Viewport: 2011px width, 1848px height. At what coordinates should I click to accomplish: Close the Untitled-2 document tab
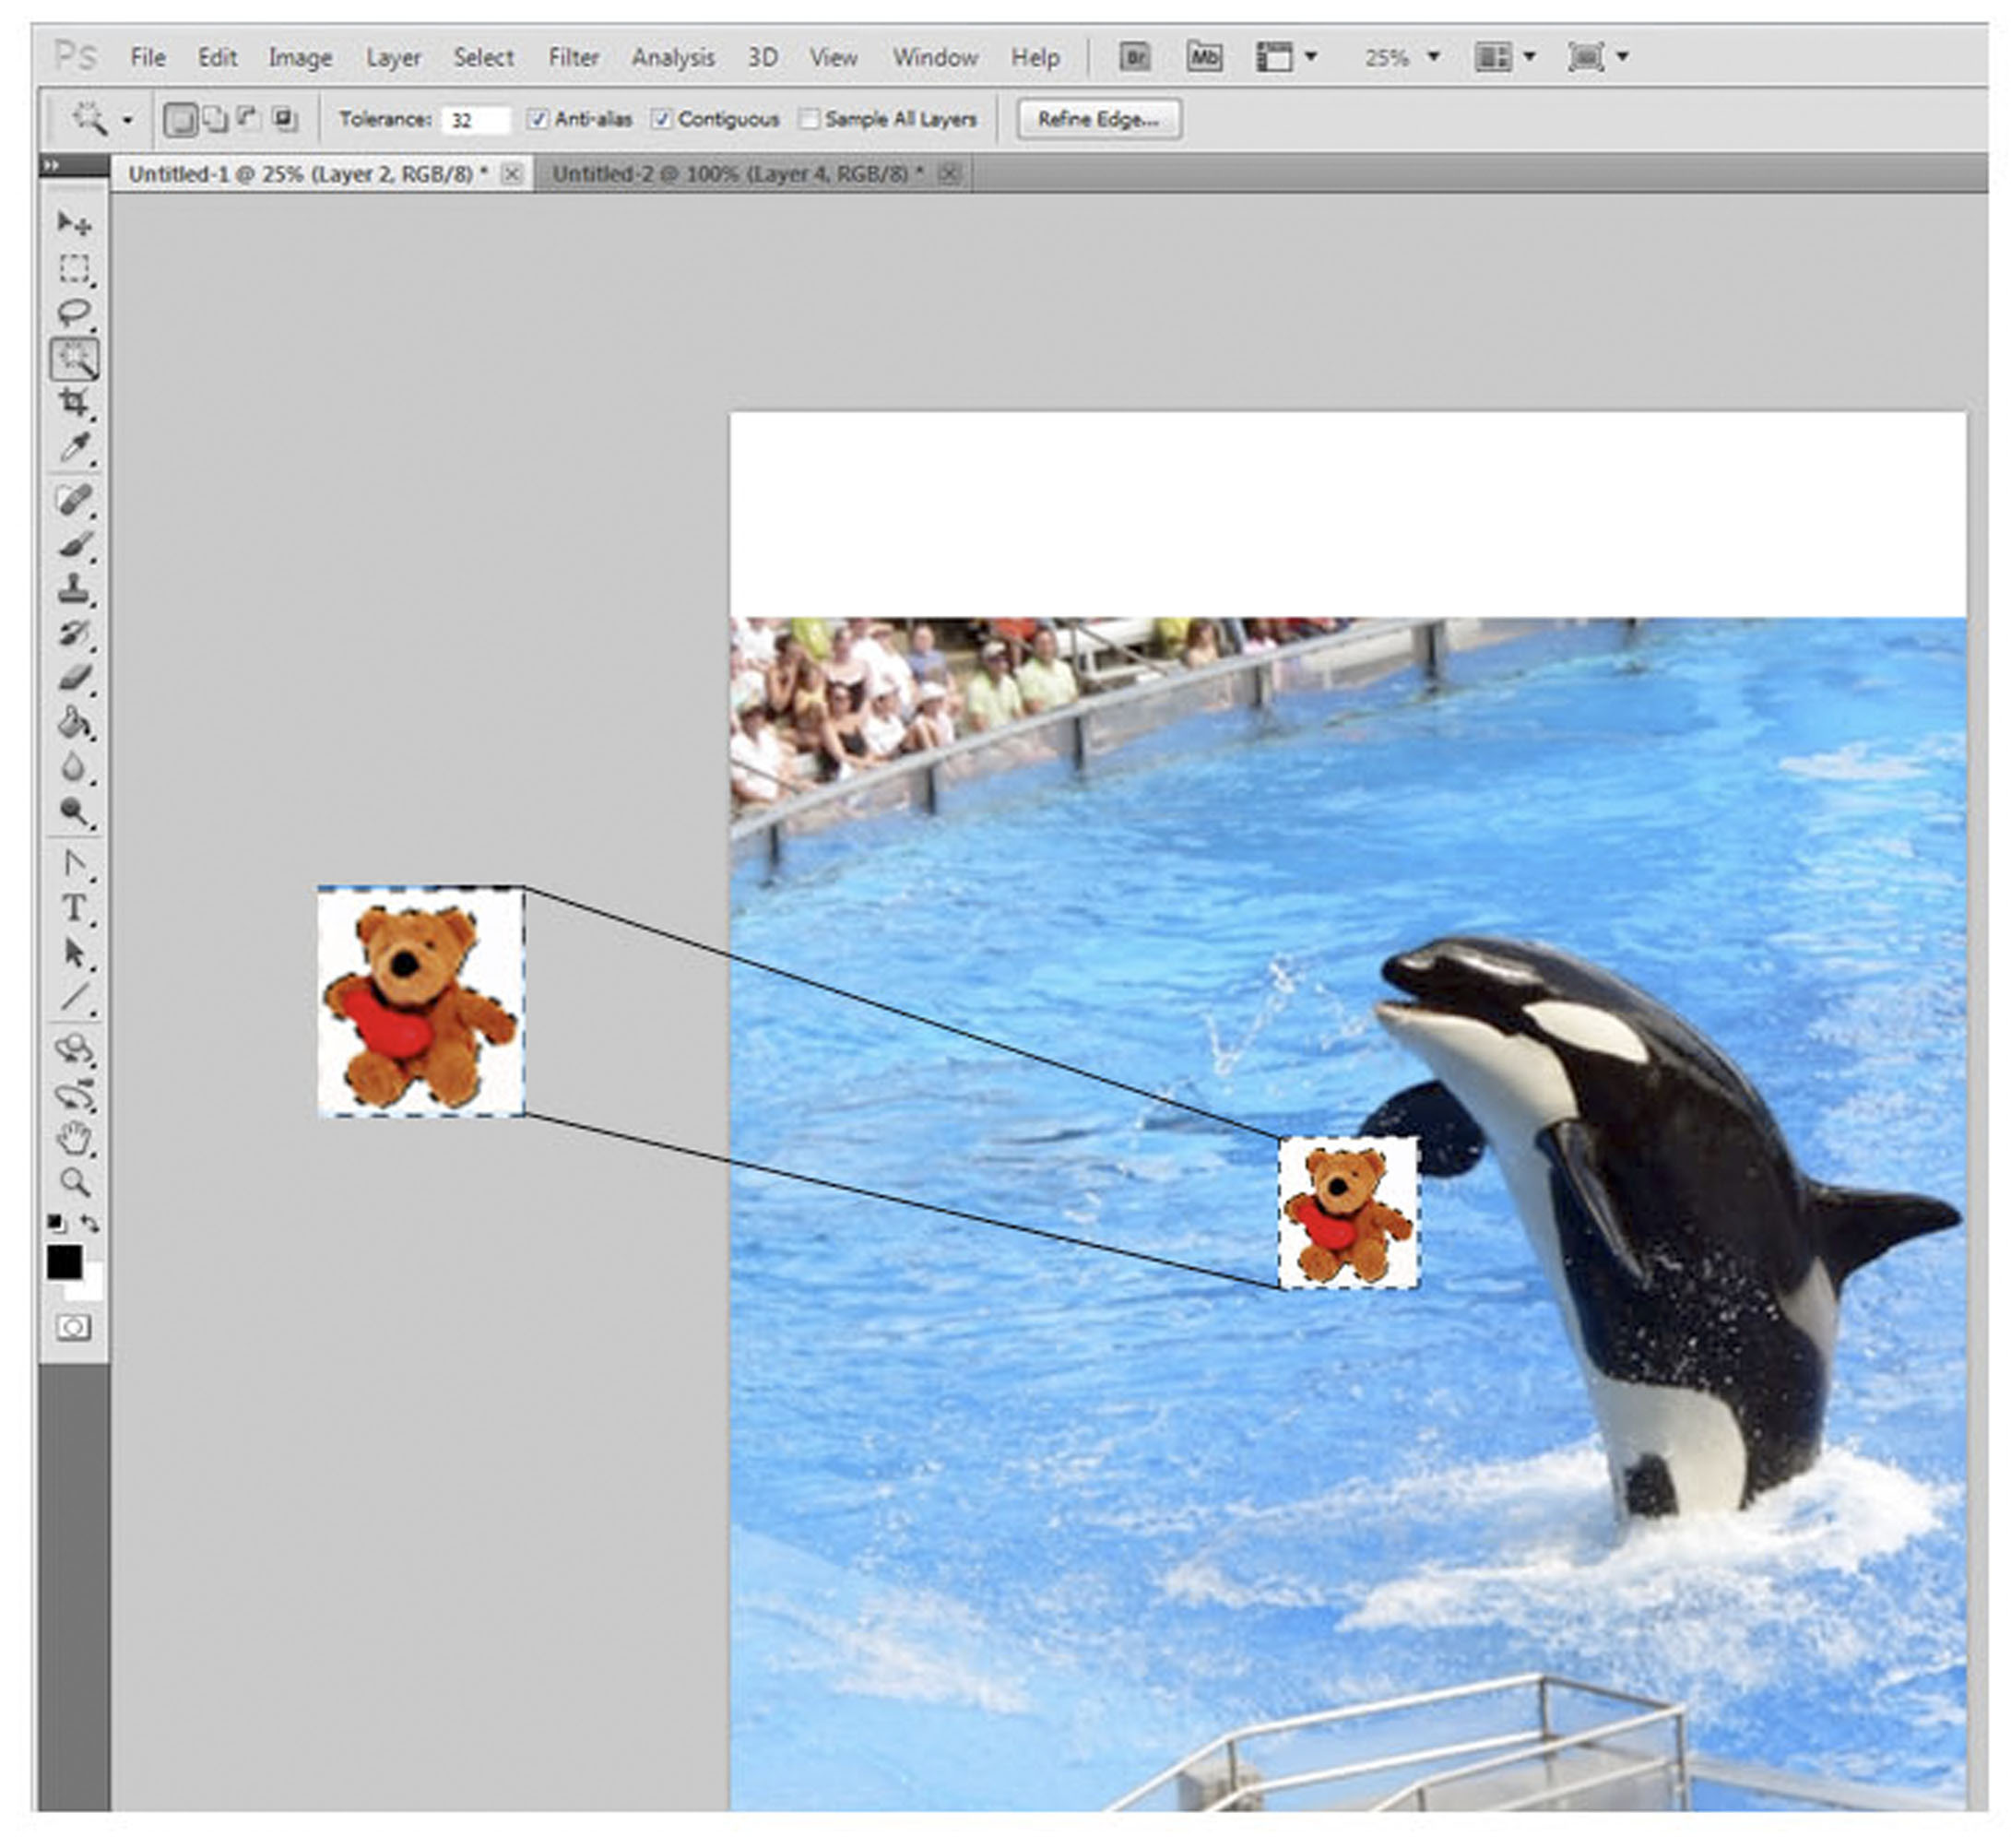click(x=950, y=174)
